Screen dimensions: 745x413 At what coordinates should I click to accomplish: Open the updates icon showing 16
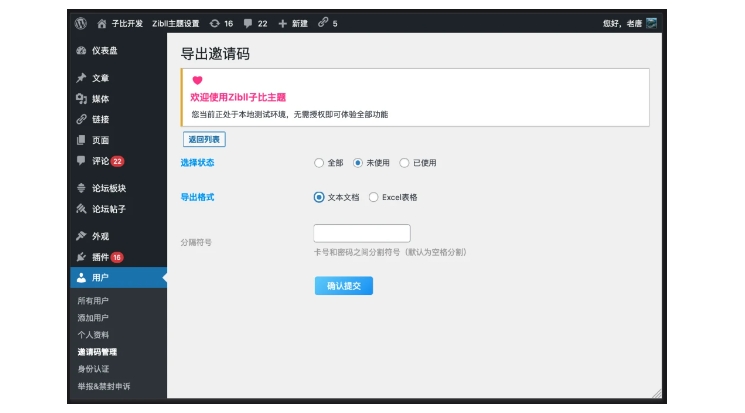215,23
